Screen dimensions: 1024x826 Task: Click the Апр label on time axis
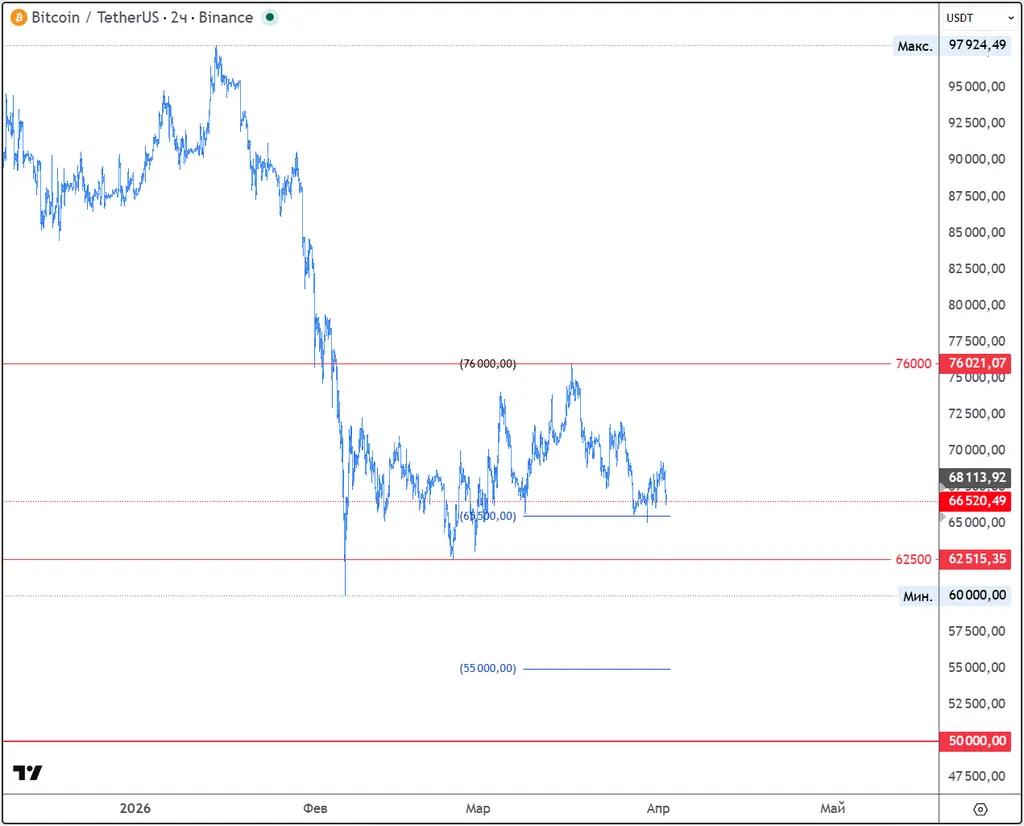(x=658, y=808)
